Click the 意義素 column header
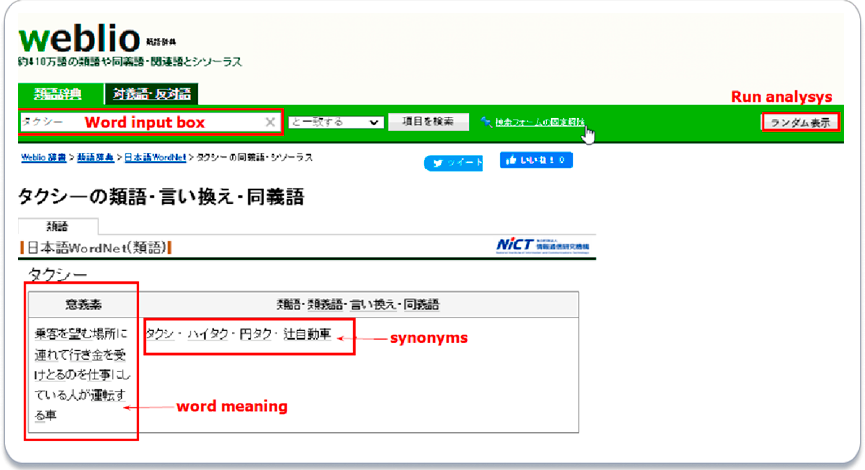This screenshot has height=470, width=865. click(x=83, y=305)
